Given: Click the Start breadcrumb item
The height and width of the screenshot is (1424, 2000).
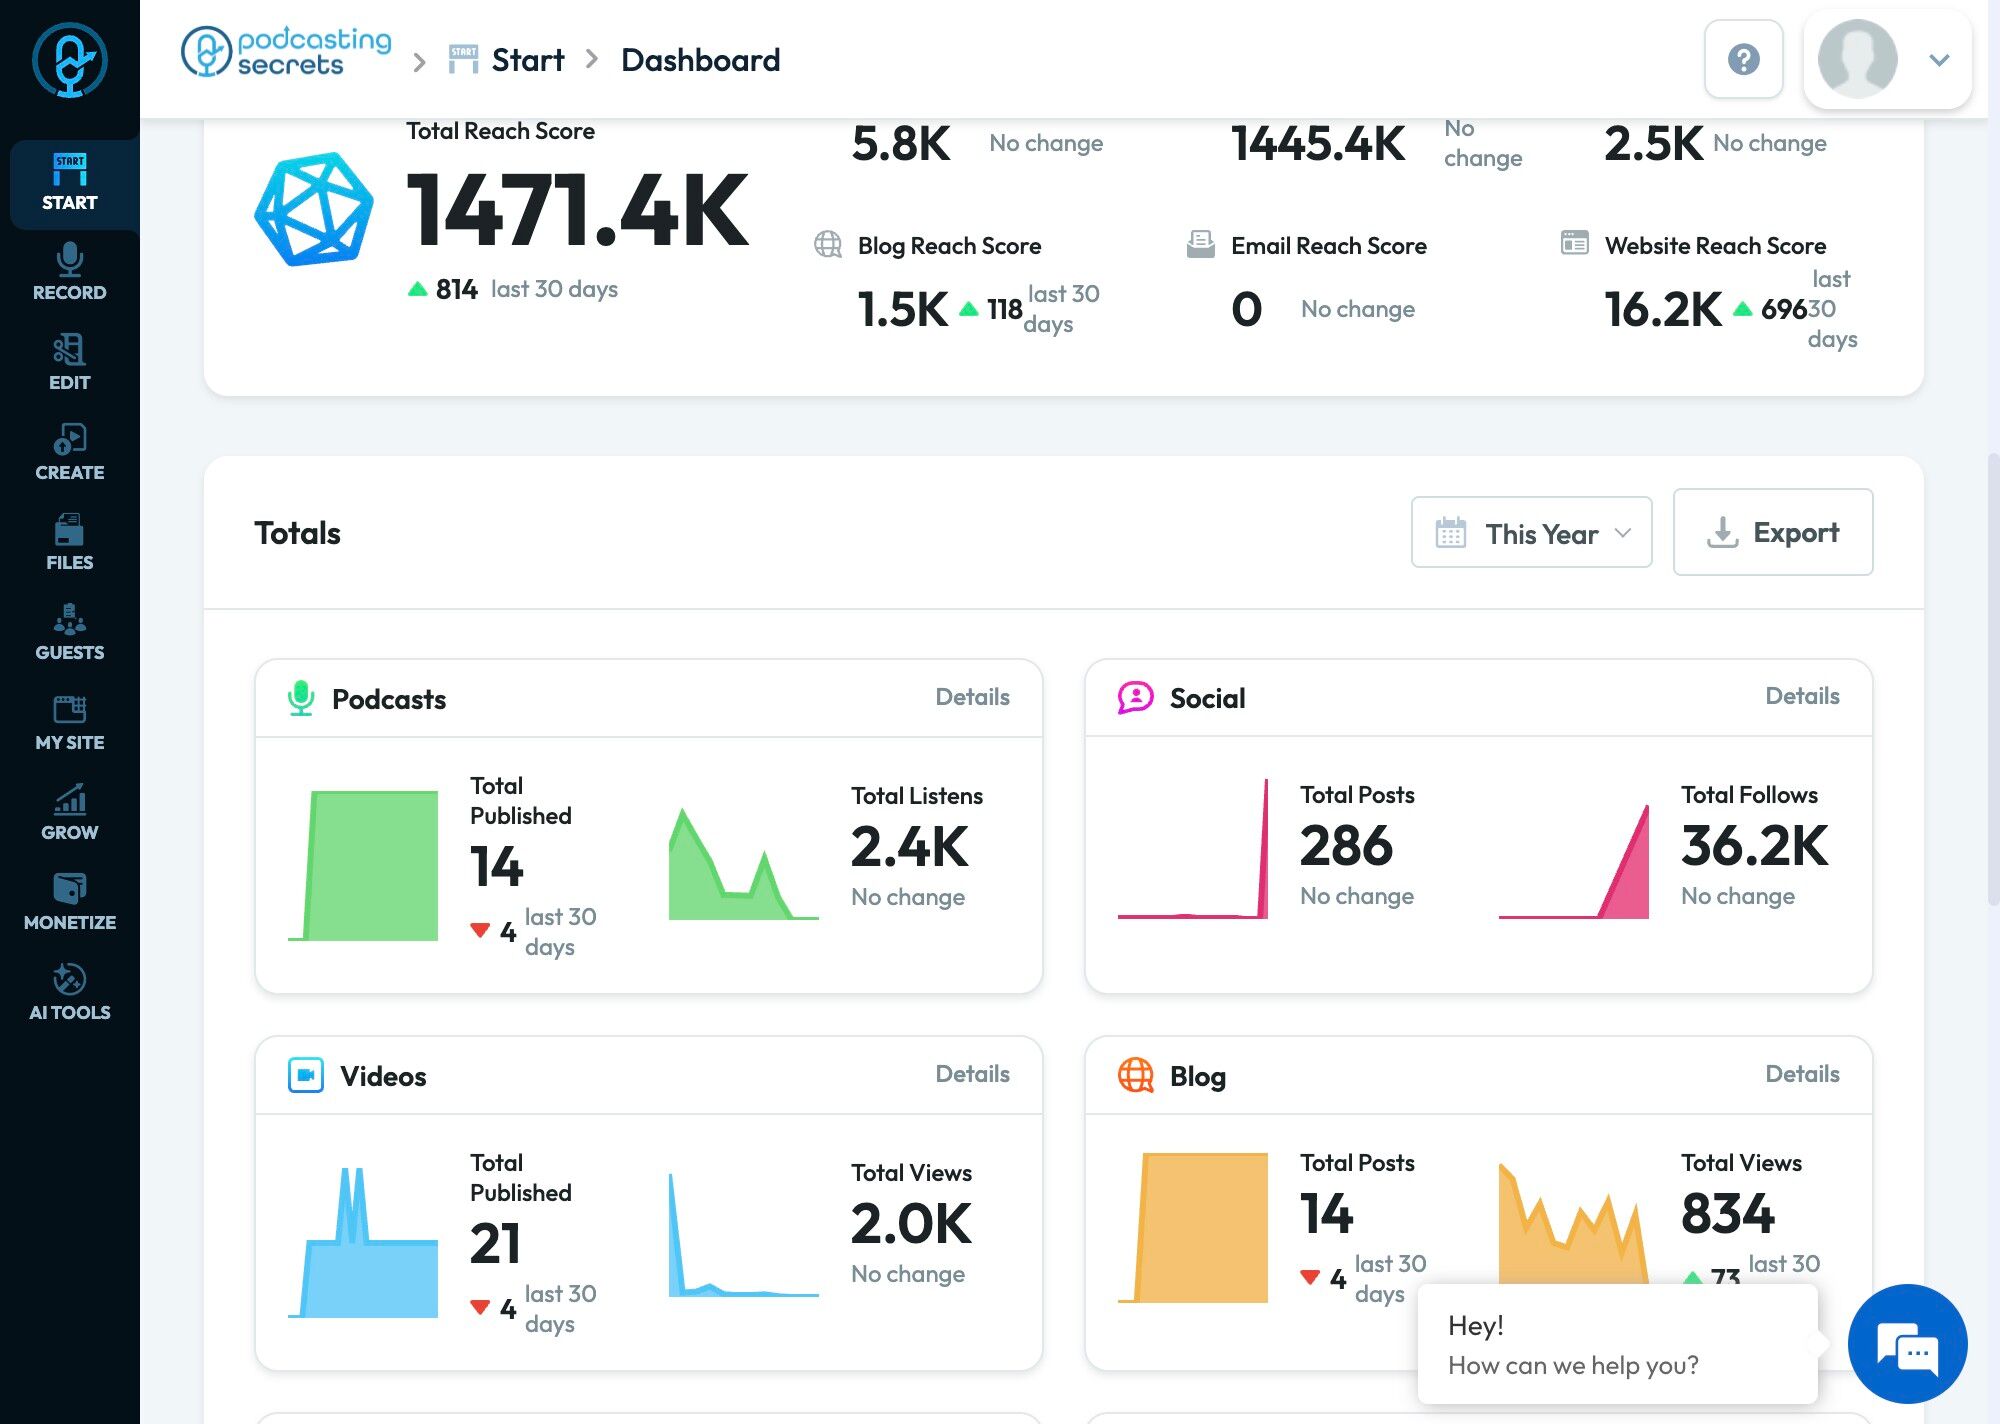Looking at the screenshot, I should (527, 60).
